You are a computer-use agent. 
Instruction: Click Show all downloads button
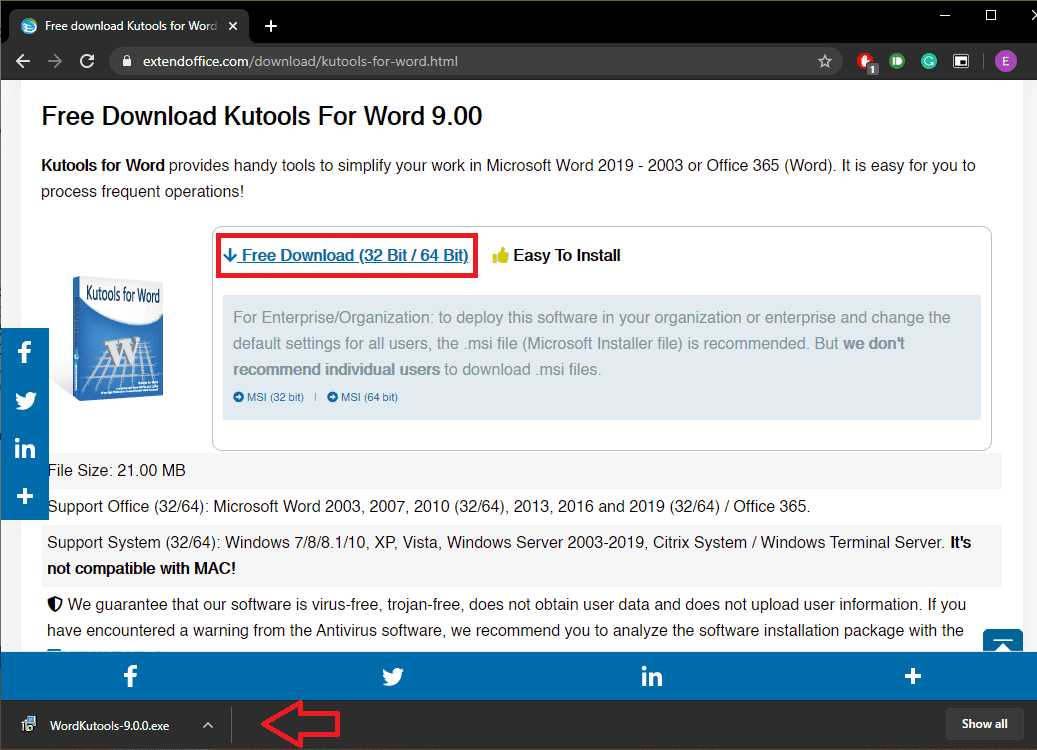tap(984, 724)
